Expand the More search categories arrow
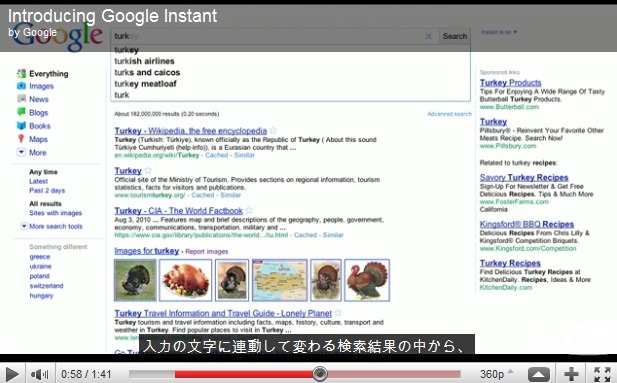617x383 pixels. click(x=21, y=152)
